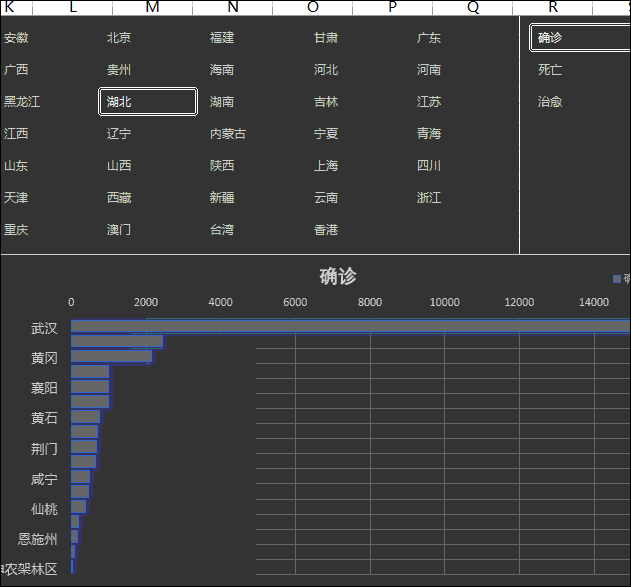Select 内蒙古 in the province slicer
Screen dimensions: 631x587
click(228, 133)
